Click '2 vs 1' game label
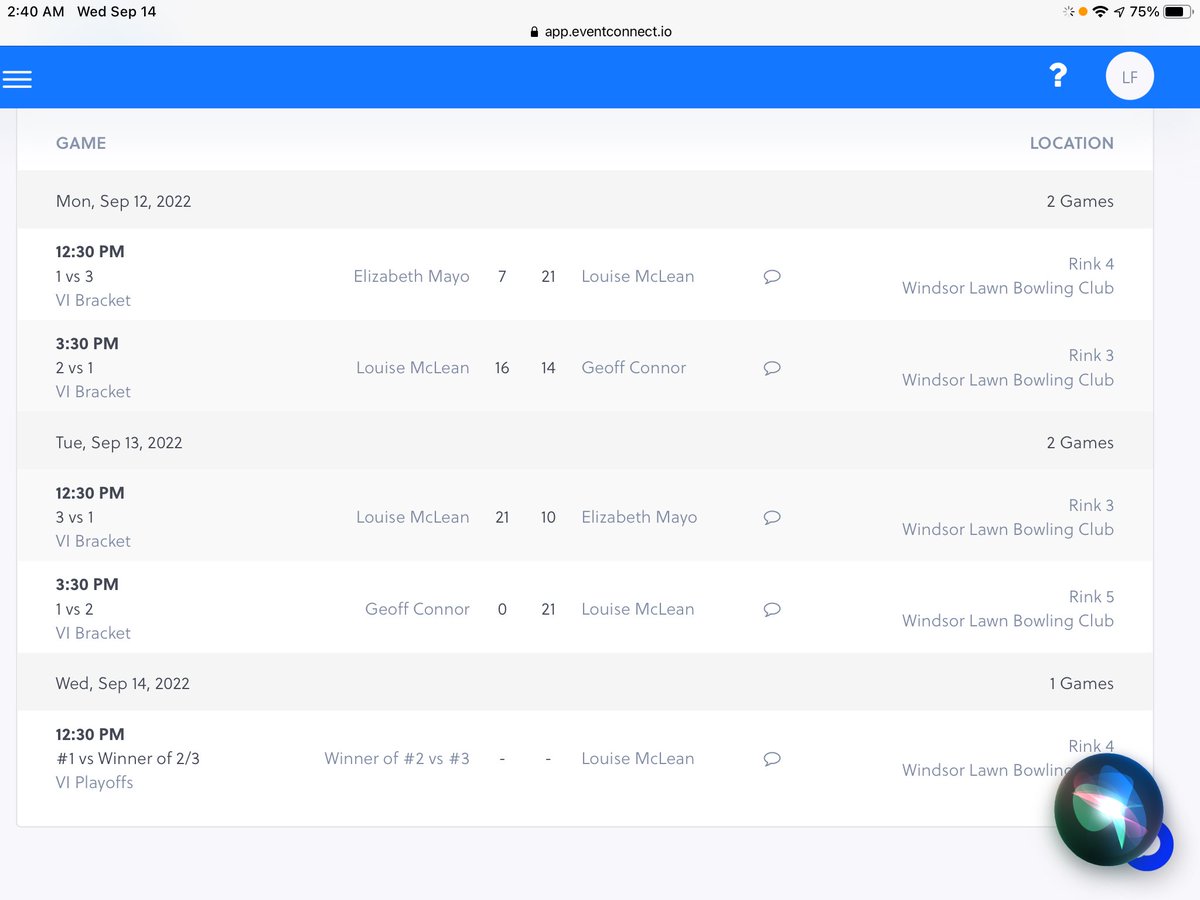Viewport: 1200px width, 900px height. click(74, 368)
